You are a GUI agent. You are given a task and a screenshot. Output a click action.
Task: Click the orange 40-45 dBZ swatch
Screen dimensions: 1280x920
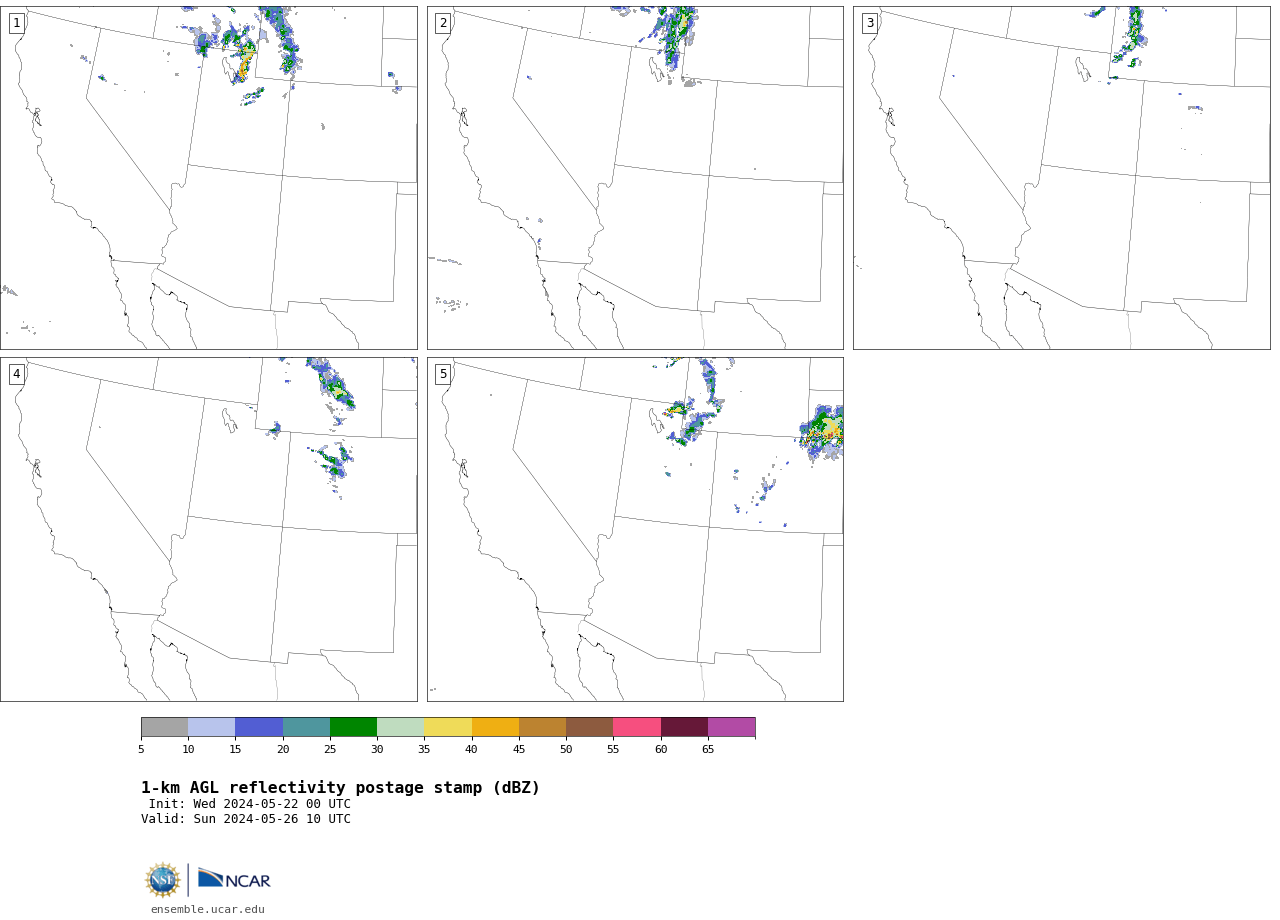click(x=495, y=727)
